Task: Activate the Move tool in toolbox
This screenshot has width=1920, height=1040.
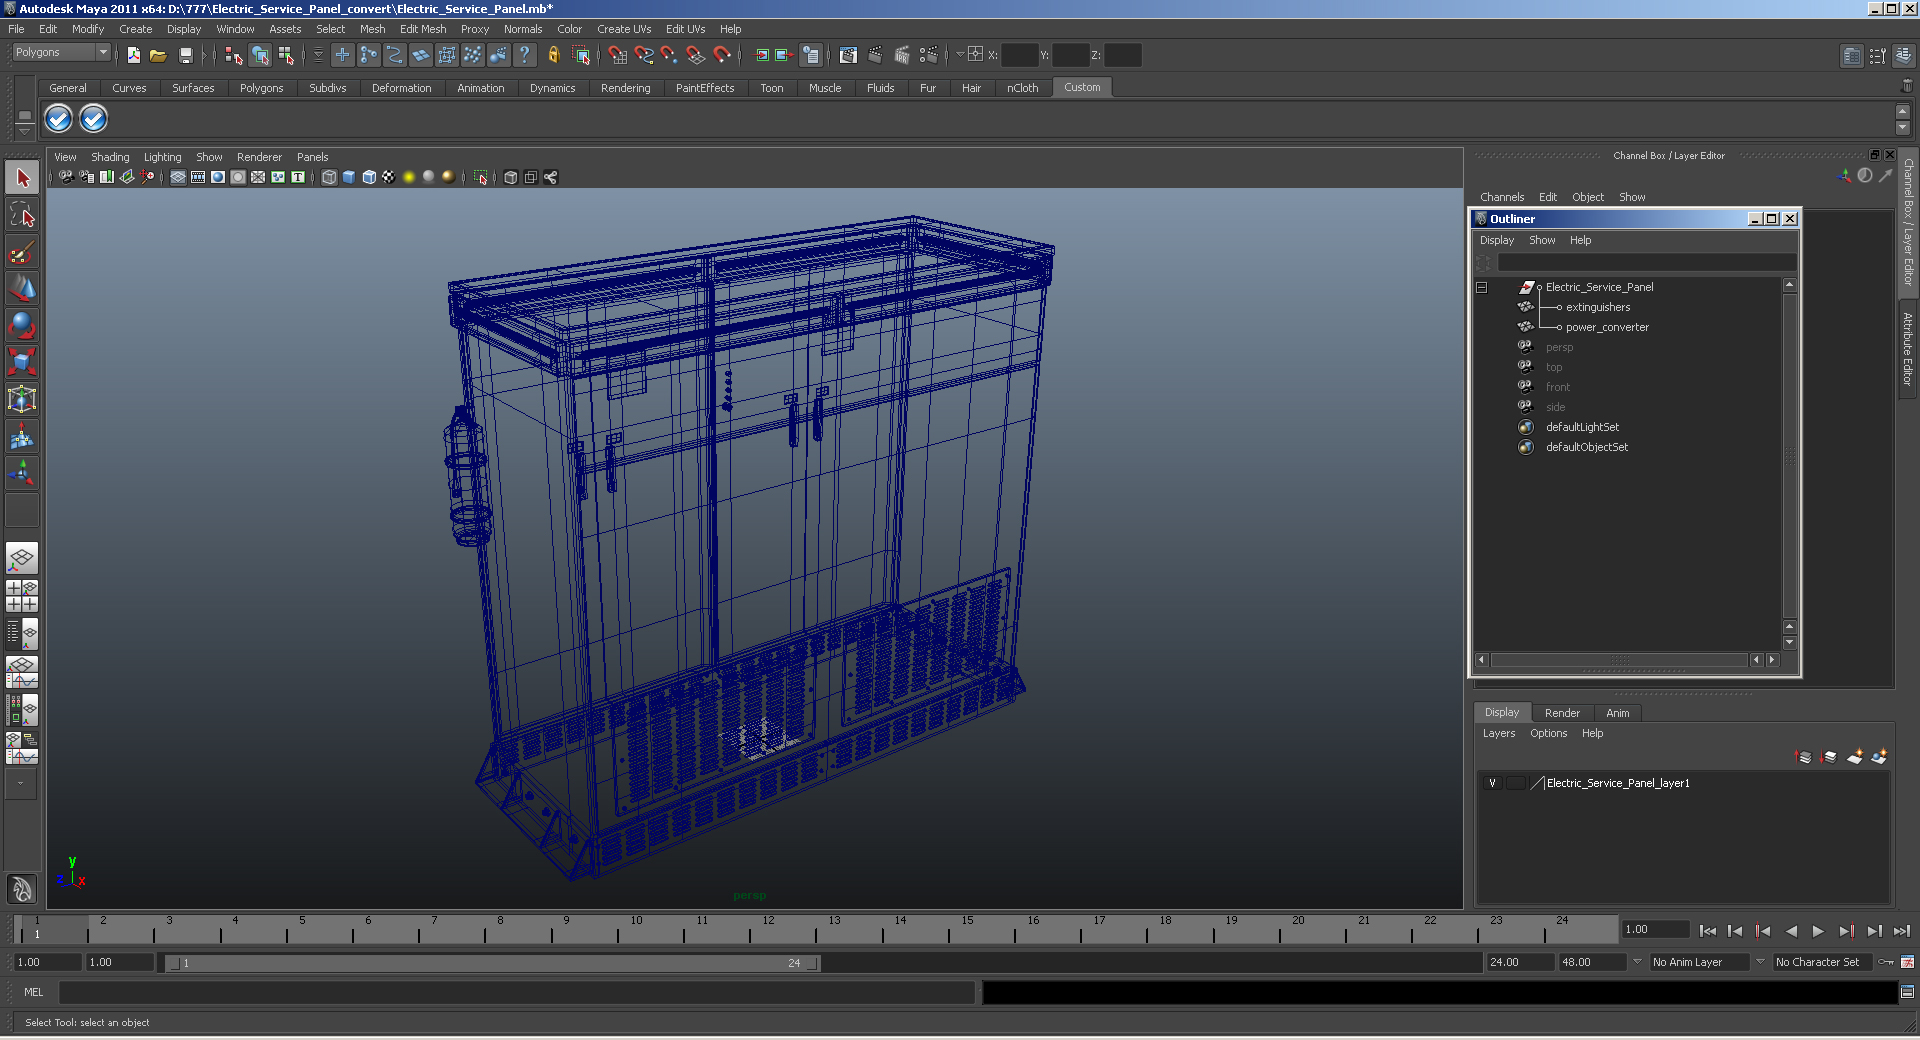Action: pyautogui.click(x=22, y=289)
